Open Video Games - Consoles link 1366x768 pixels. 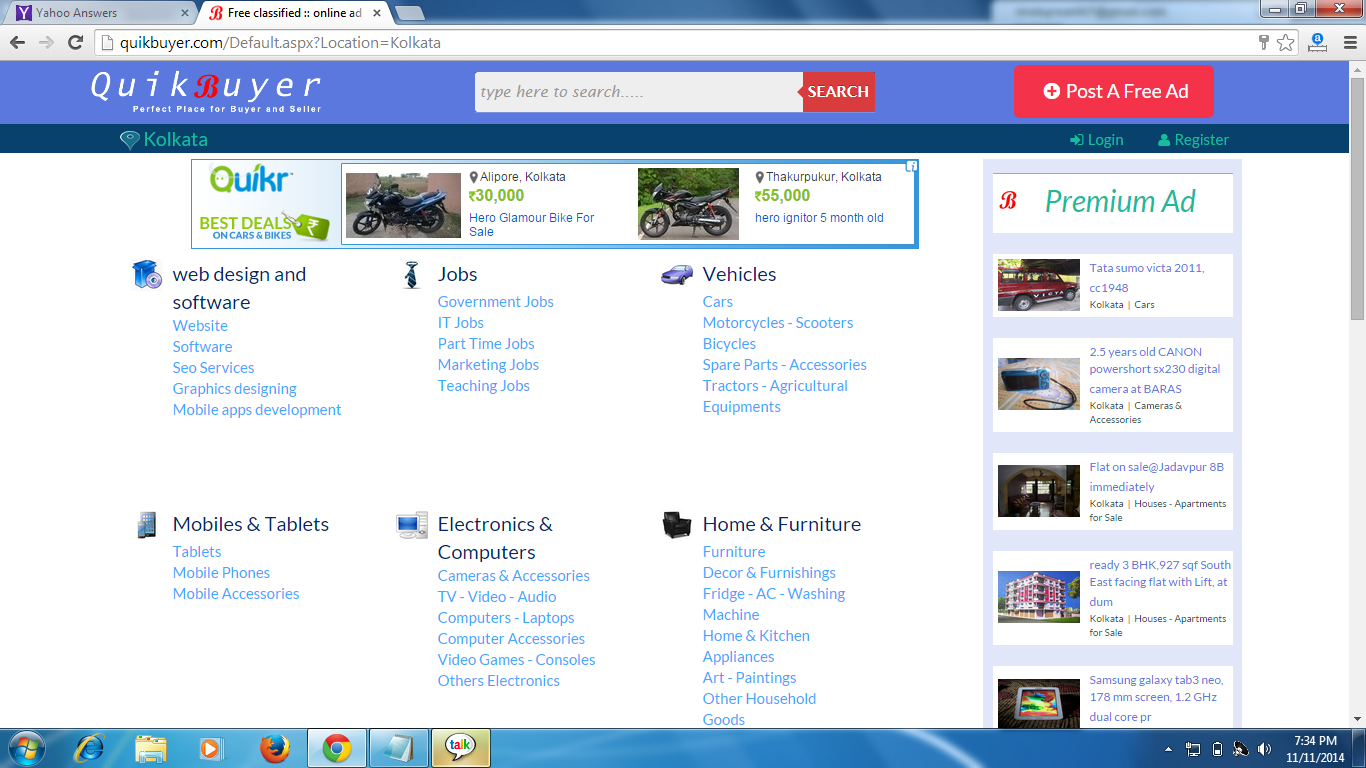pyautogui.click(x=516, y=659)
